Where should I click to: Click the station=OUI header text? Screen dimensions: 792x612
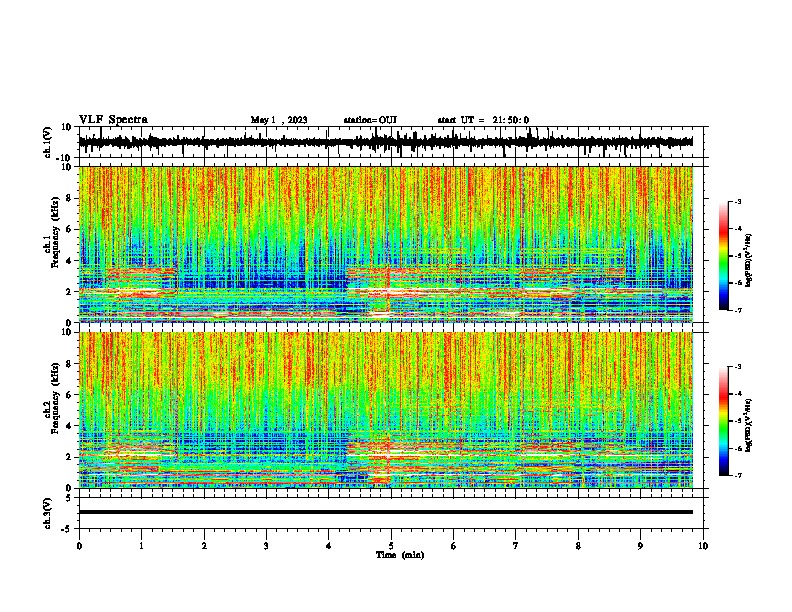[x=370, y=120]
